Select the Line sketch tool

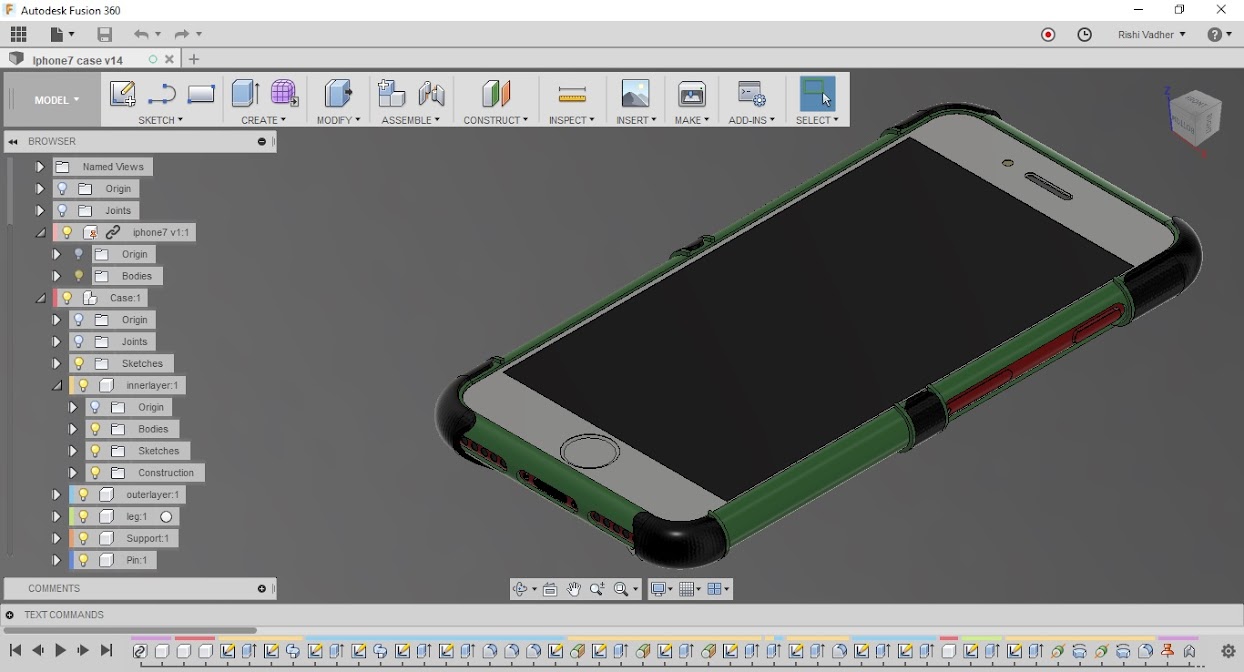161,95
